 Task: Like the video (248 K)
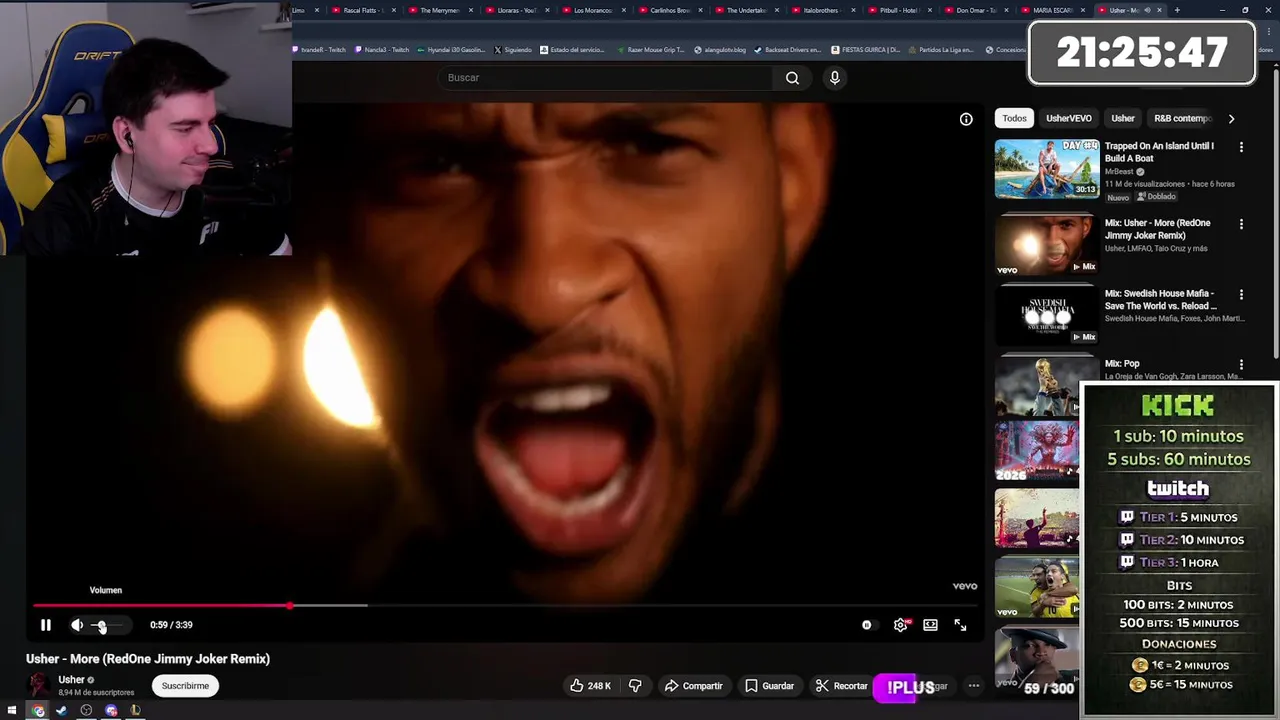click(x=590, y=686)
